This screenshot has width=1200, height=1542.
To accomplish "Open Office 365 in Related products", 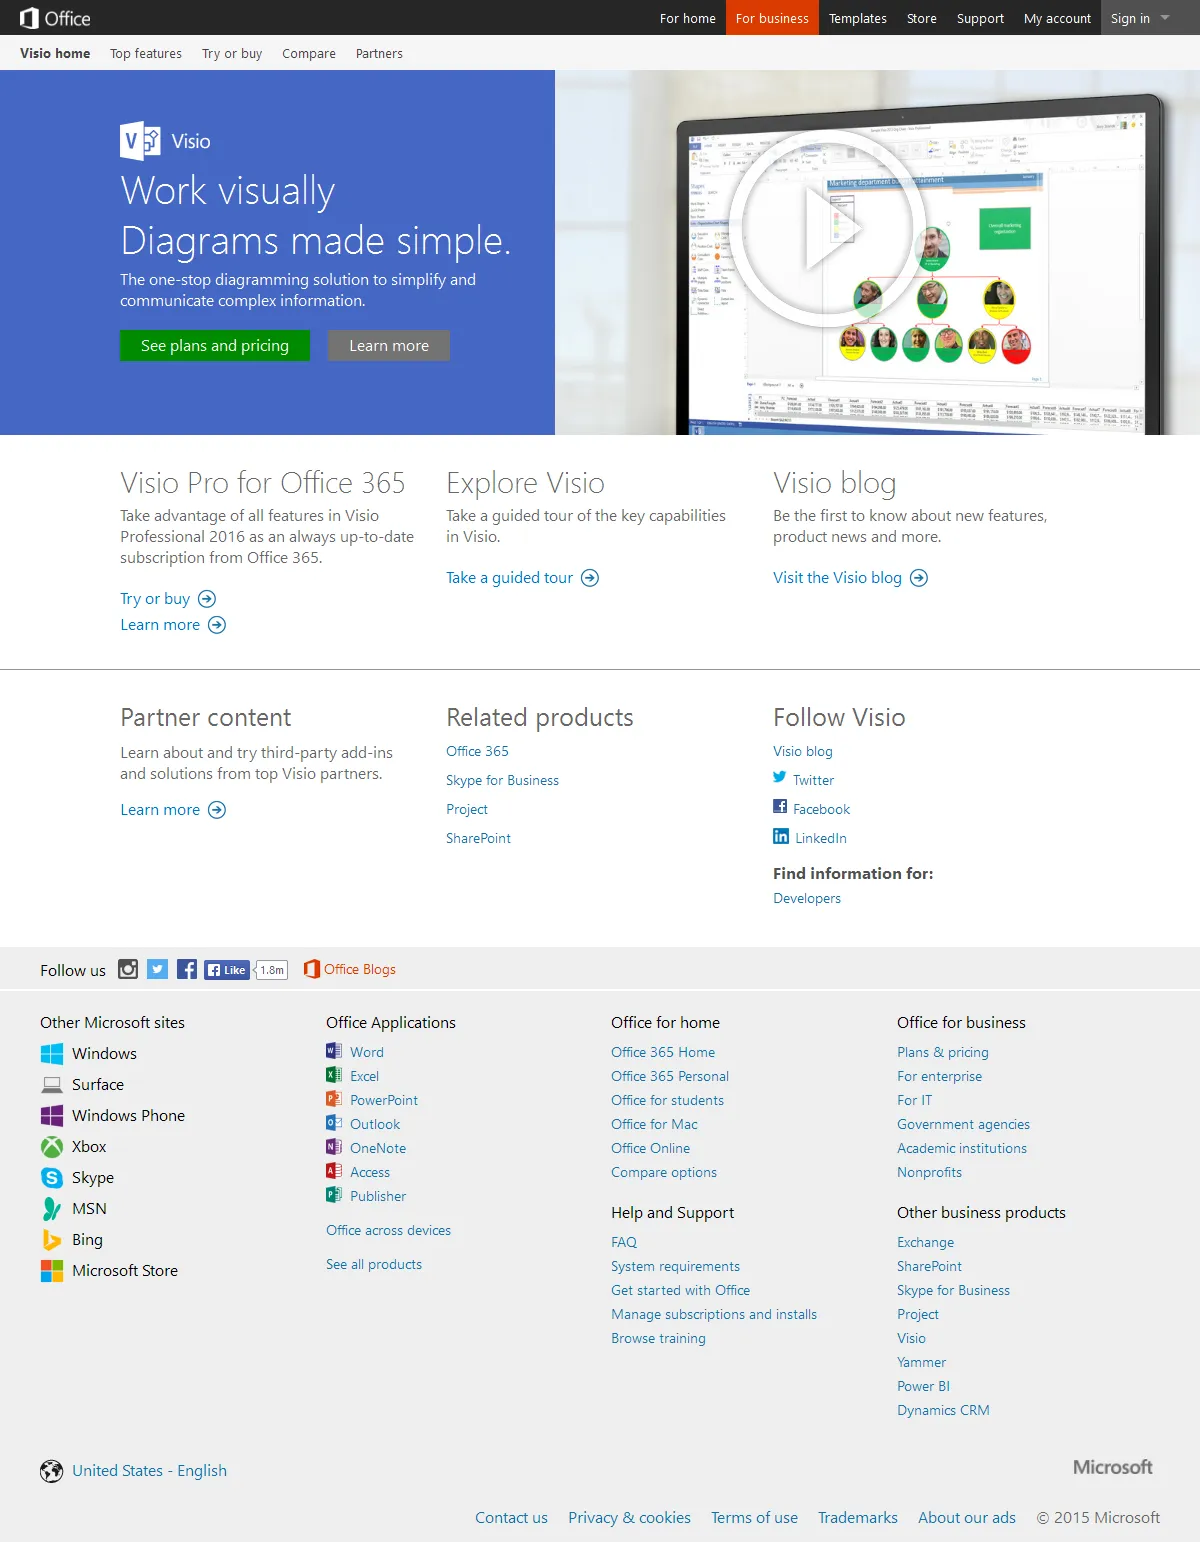I will pos(477,751).
